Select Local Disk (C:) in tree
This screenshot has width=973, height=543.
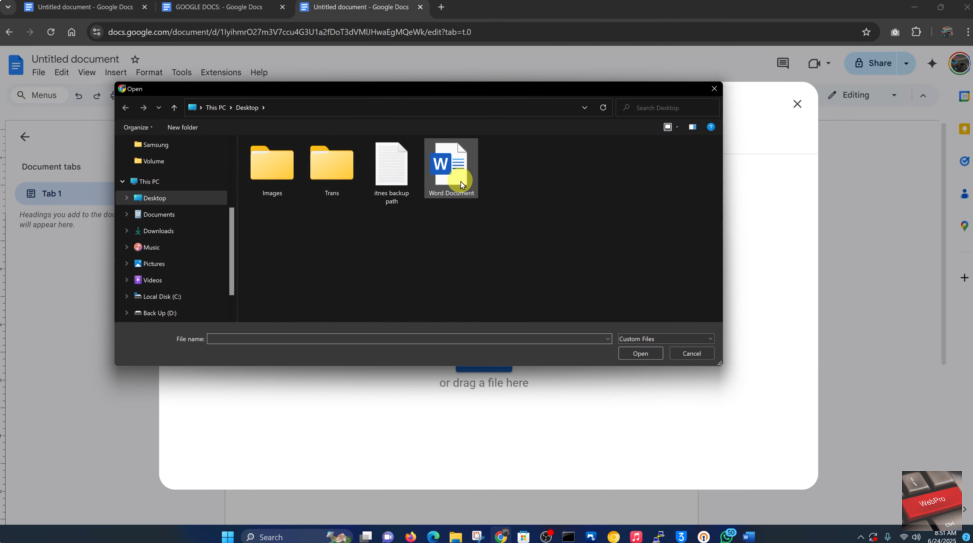(158, 297)
